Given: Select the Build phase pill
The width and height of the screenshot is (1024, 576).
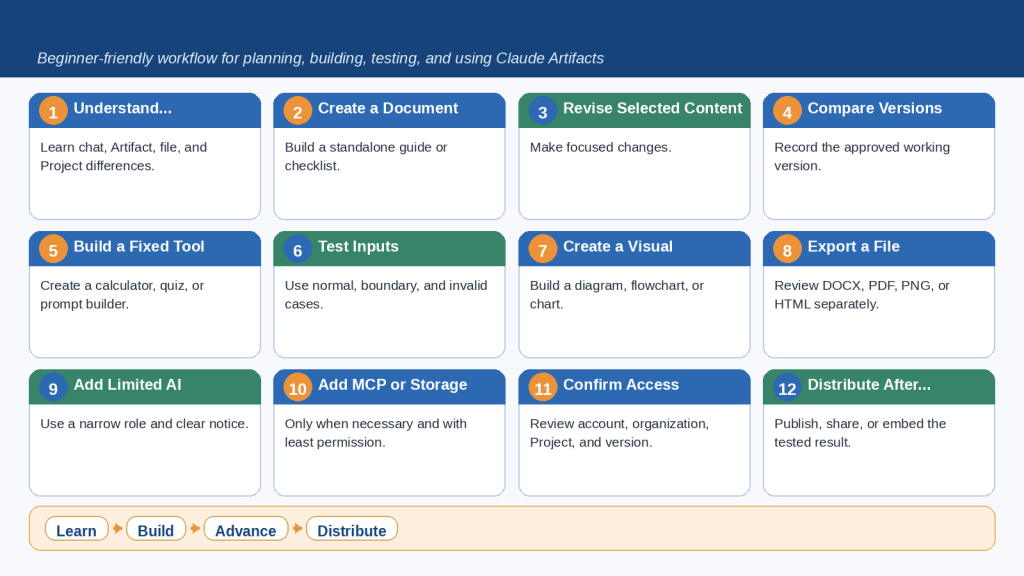Looking at the screenshot, I should tap(156, 529).
